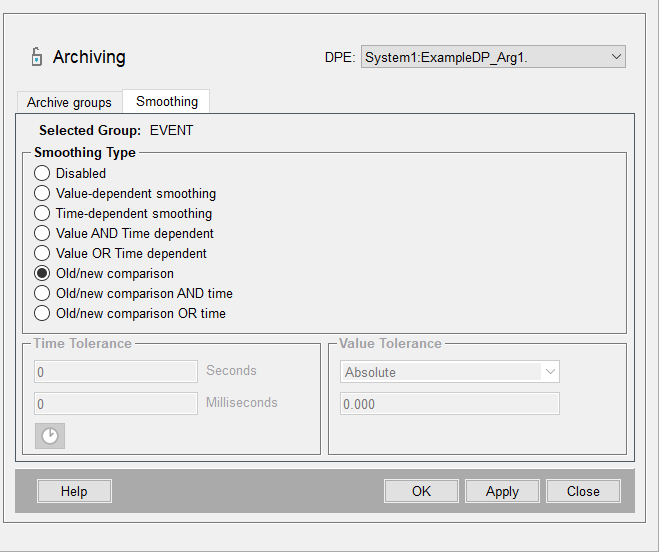Switch to the Archive groups tab
The image size is (659, 552).
point(69,102)
